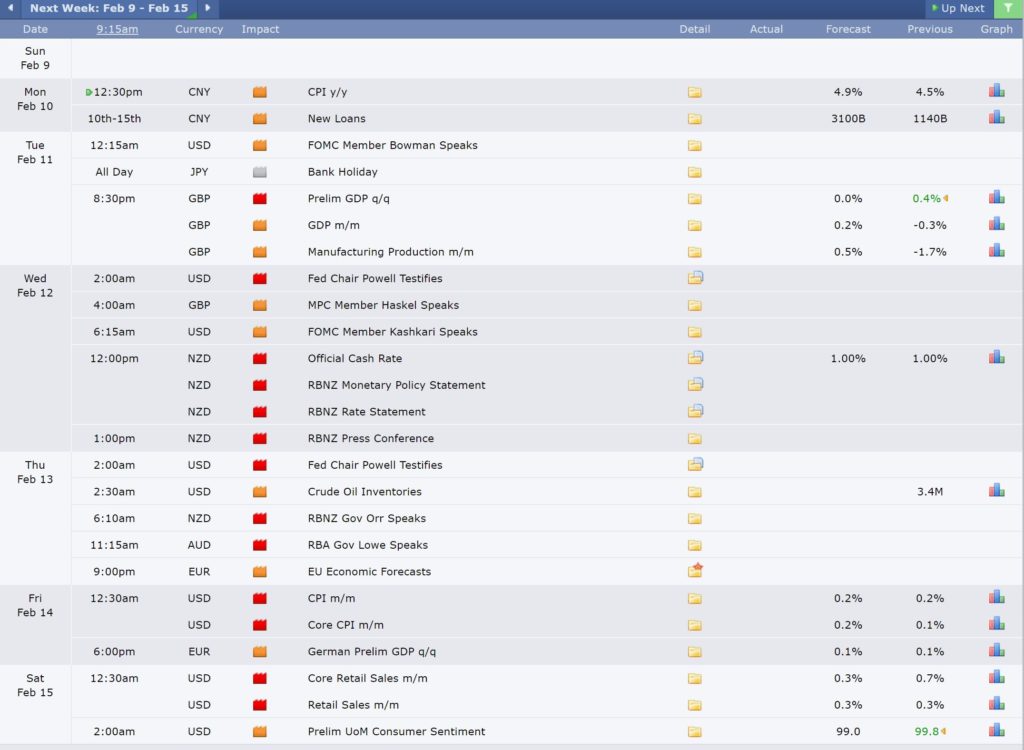Show graph for Prelim GDP q/q
The width and height of the screenshot is (1024, 750).
coord(997,197)
